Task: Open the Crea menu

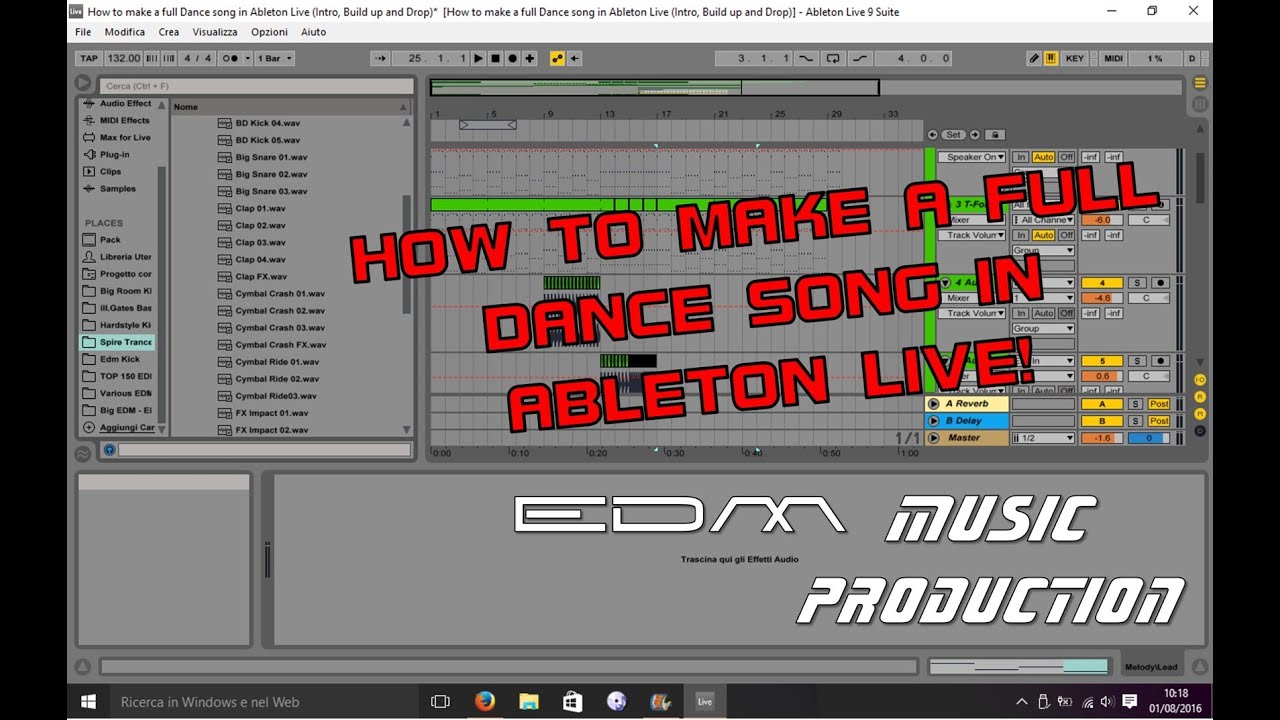Action: pos(169,32)
